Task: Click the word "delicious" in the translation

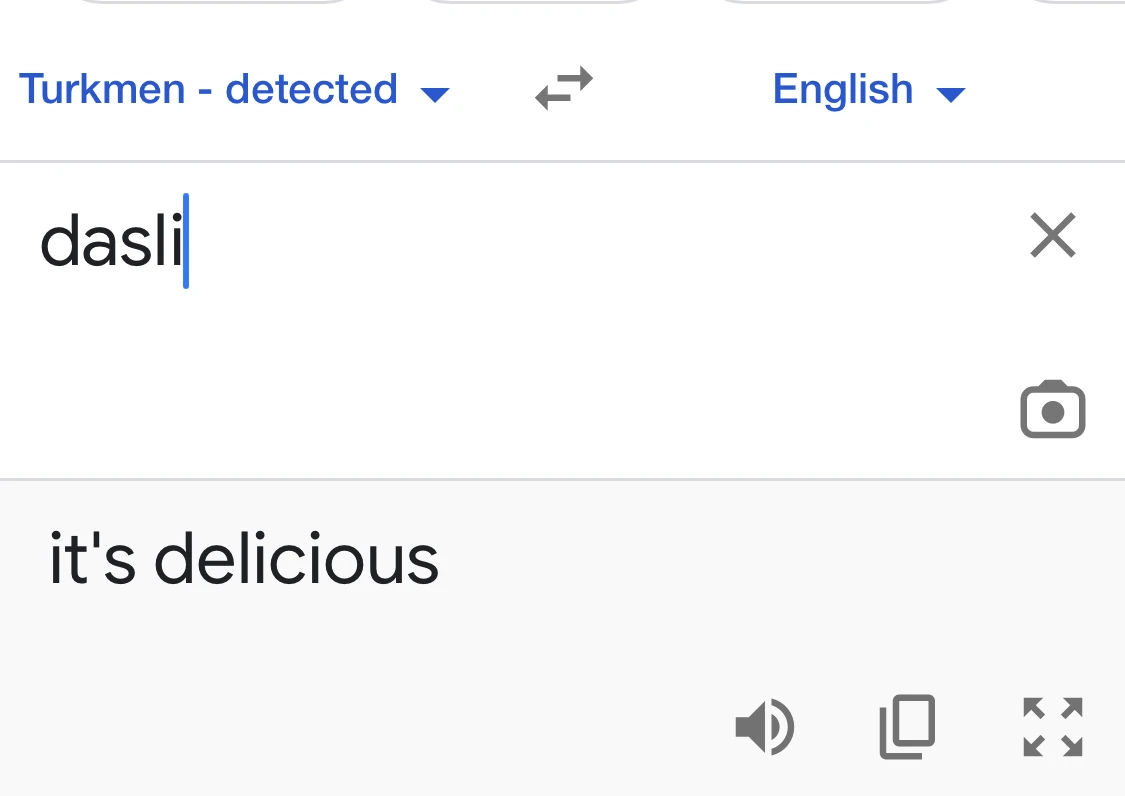Action: (x=296, y=559)
